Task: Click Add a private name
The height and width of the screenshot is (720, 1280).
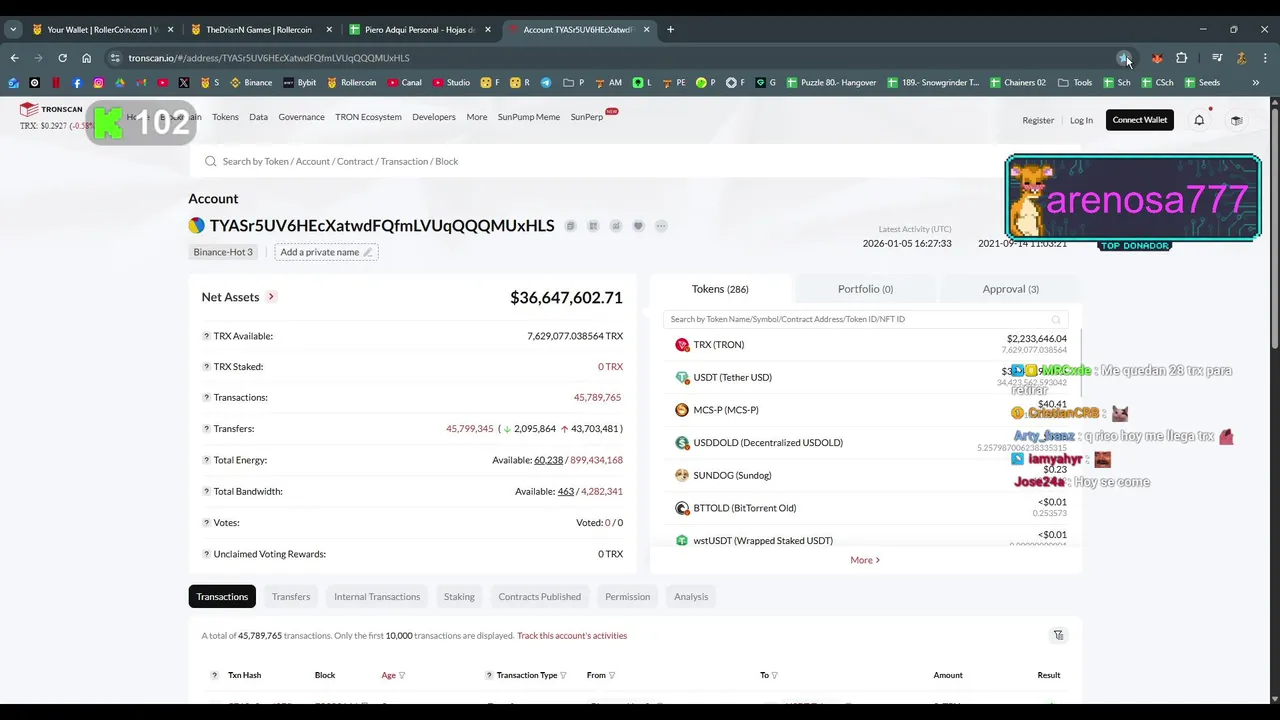Action: tap(326, 252)
